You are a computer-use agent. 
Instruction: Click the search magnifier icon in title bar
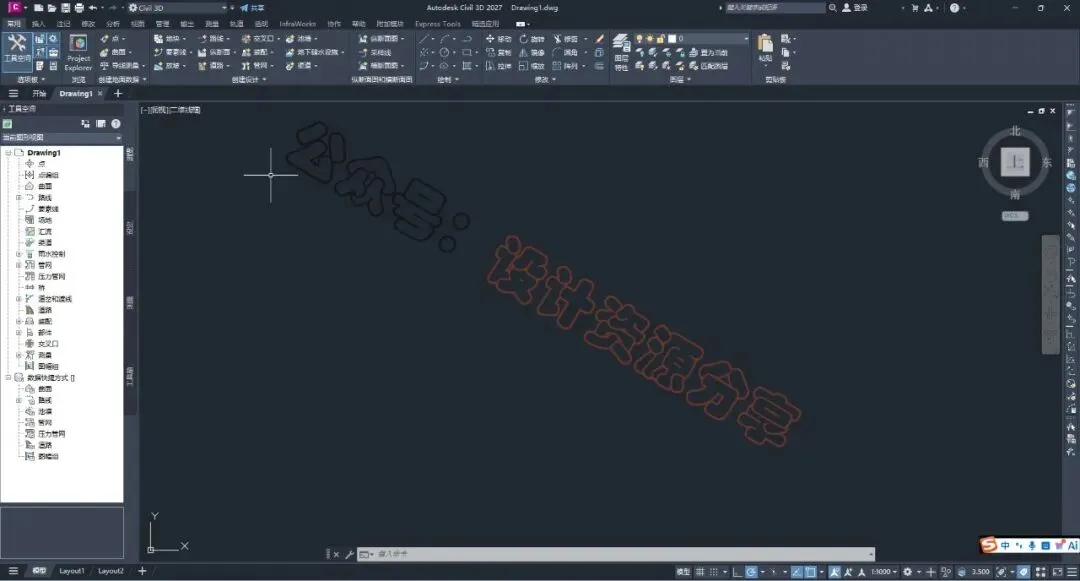(833, 8)
